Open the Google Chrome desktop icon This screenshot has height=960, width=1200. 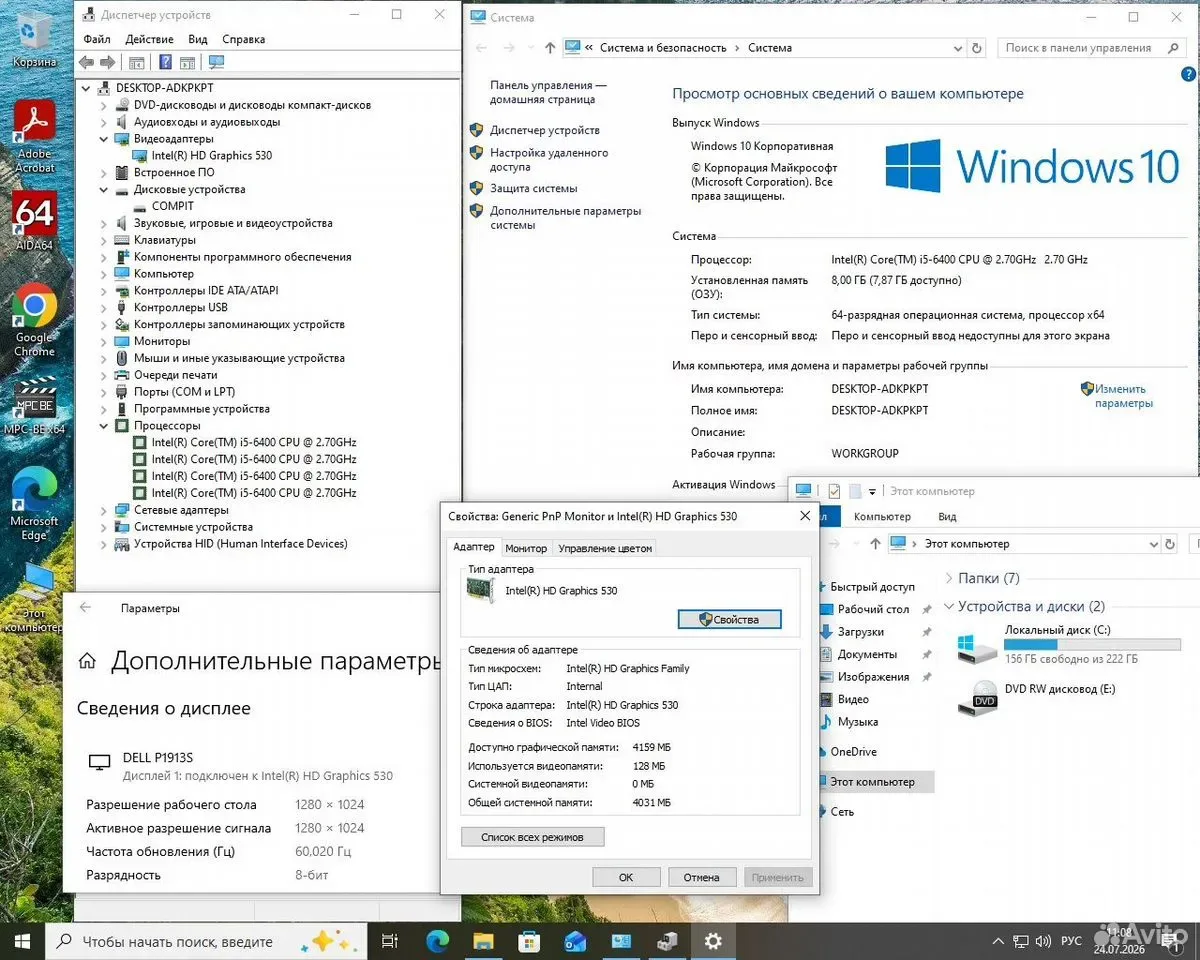pyautogui.click(x=34, y=322)
